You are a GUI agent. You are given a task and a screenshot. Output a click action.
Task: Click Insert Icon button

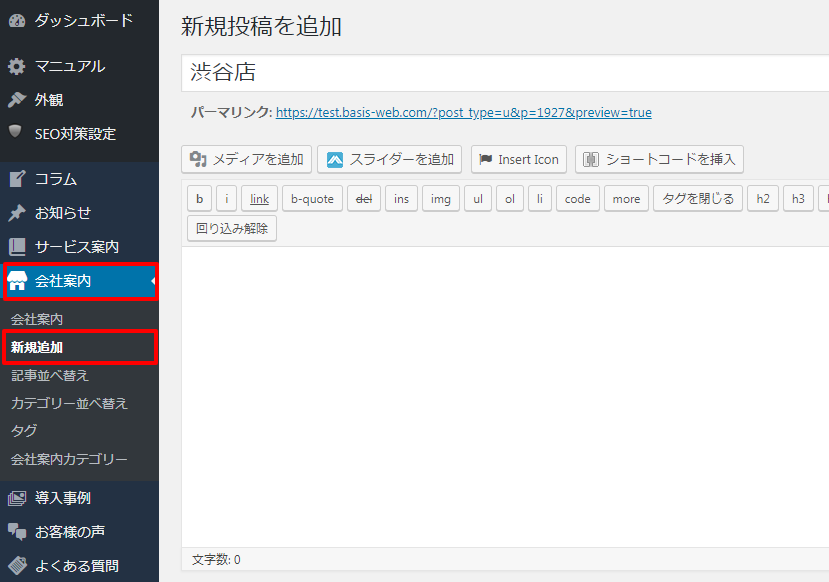(x=519, y=159)
